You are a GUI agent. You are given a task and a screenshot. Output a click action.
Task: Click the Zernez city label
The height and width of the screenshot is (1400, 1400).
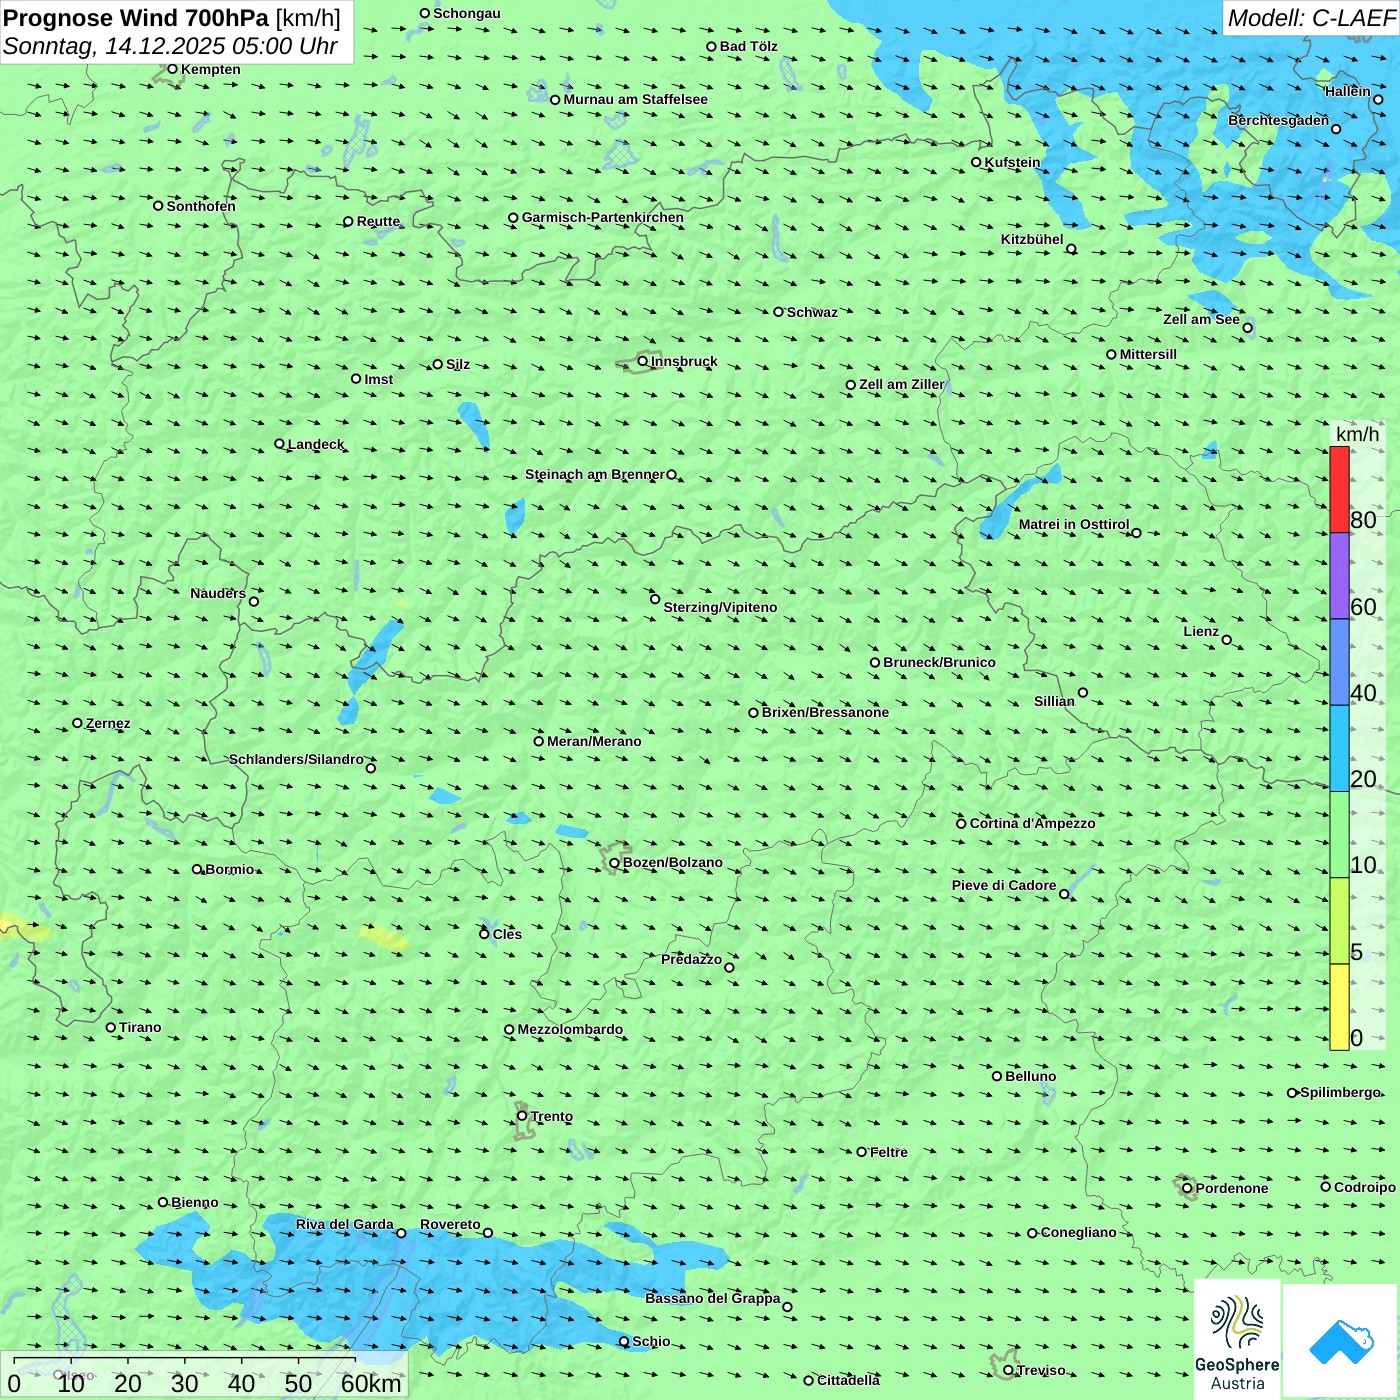(x=108, y=723)
